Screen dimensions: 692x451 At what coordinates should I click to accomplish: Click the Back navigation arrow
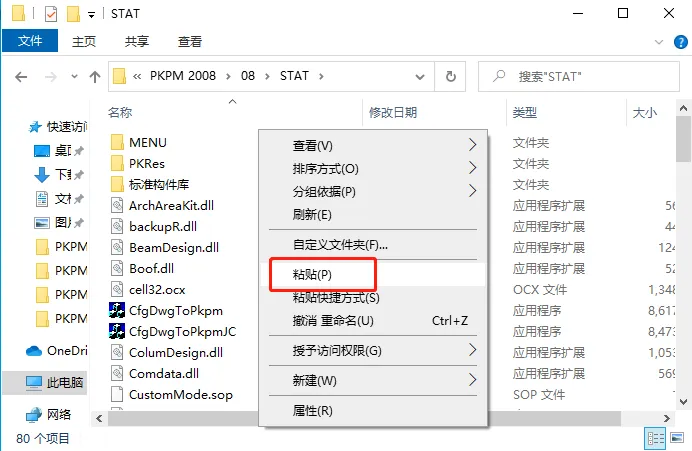[x=21, y=77]
